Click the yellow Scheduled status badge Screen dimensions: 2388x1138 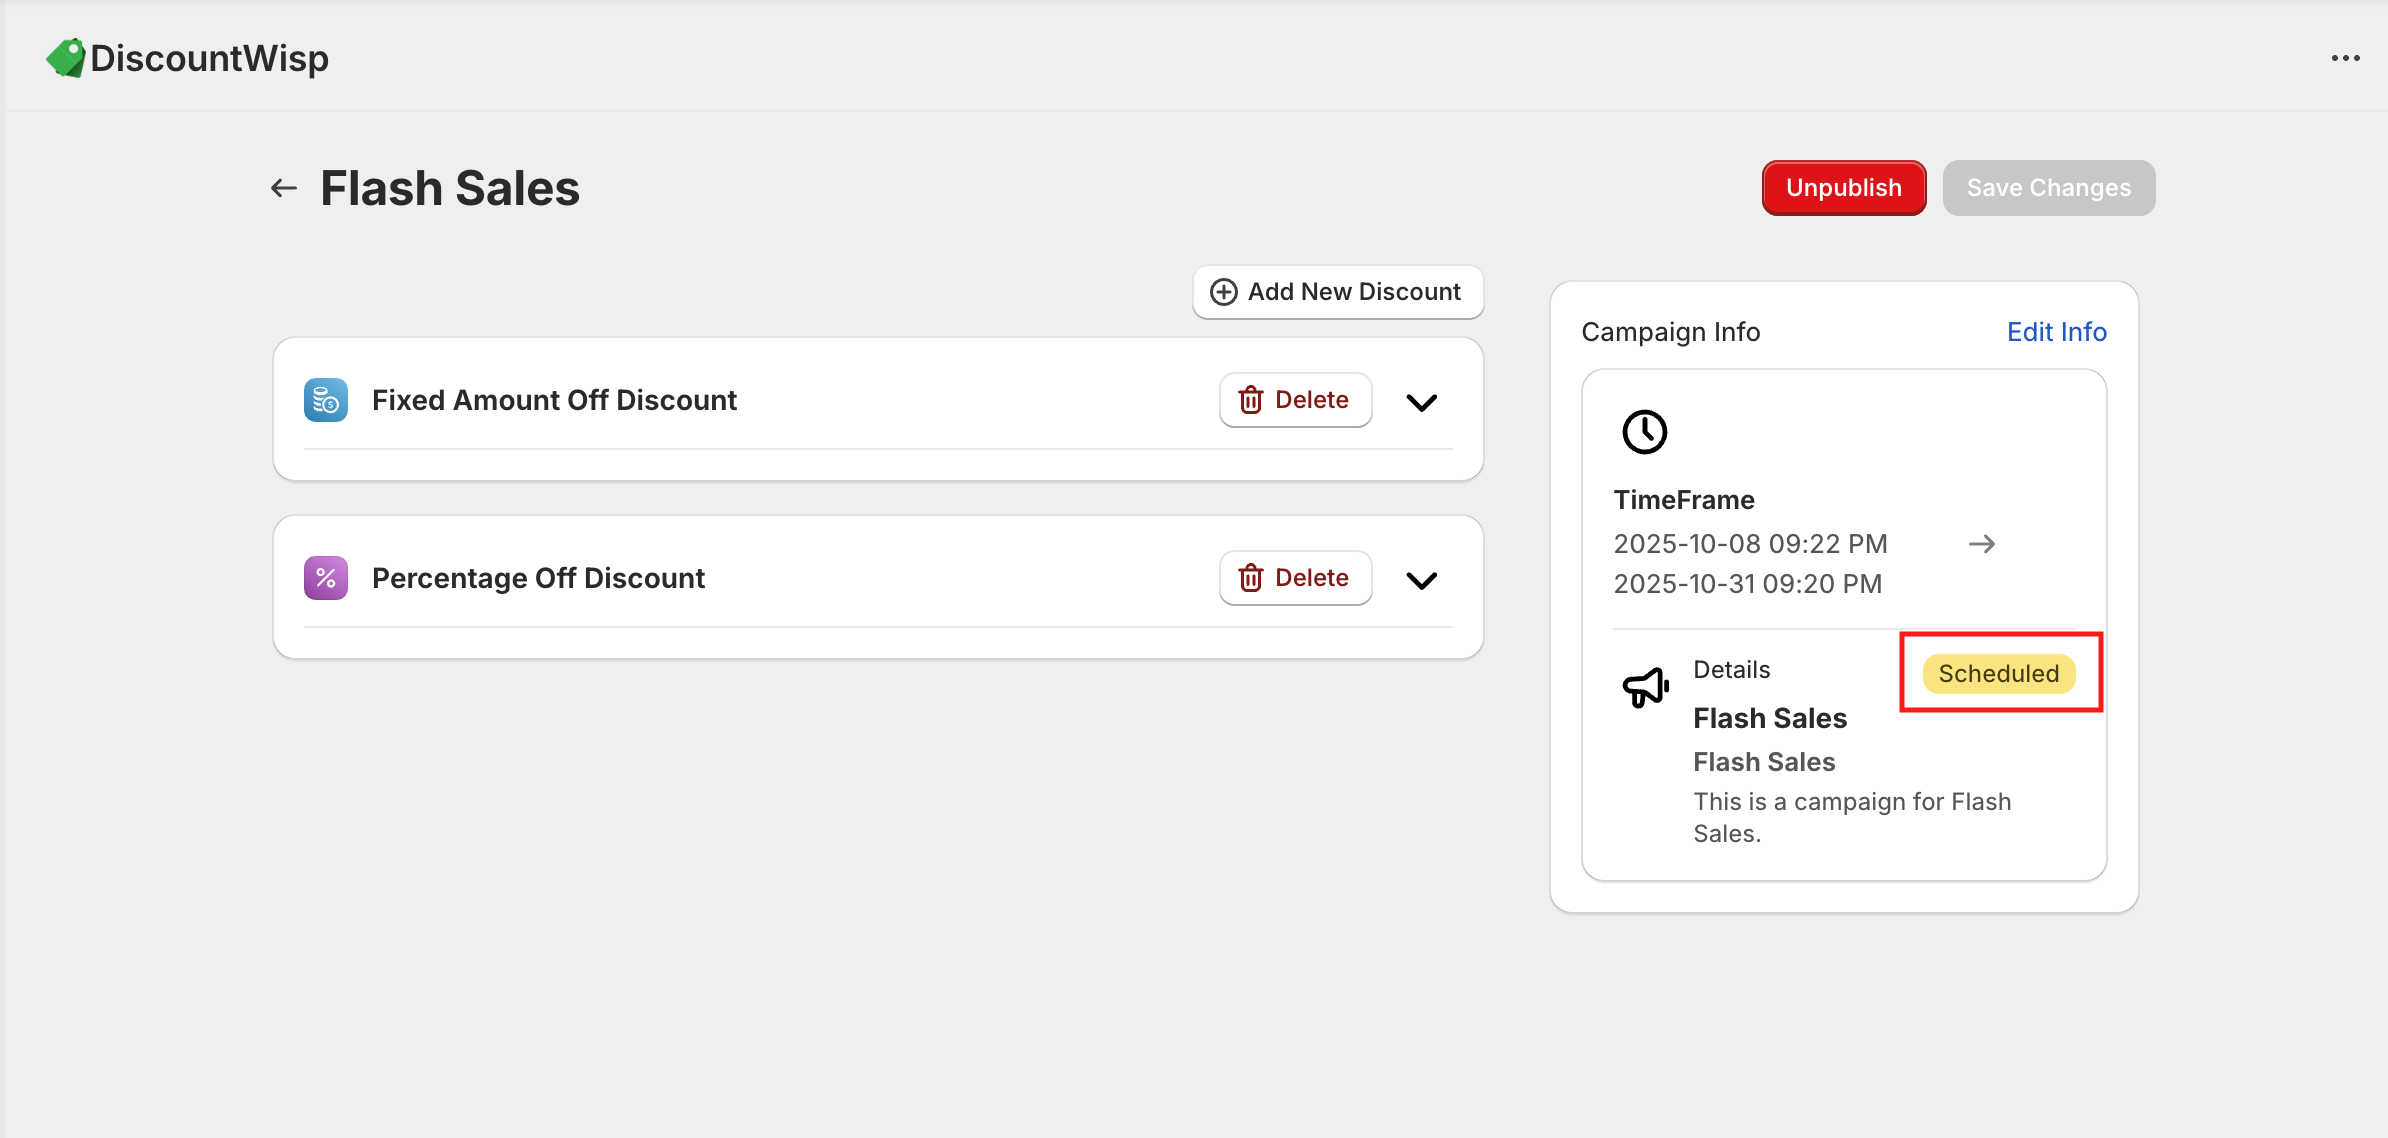(1998, 674)
